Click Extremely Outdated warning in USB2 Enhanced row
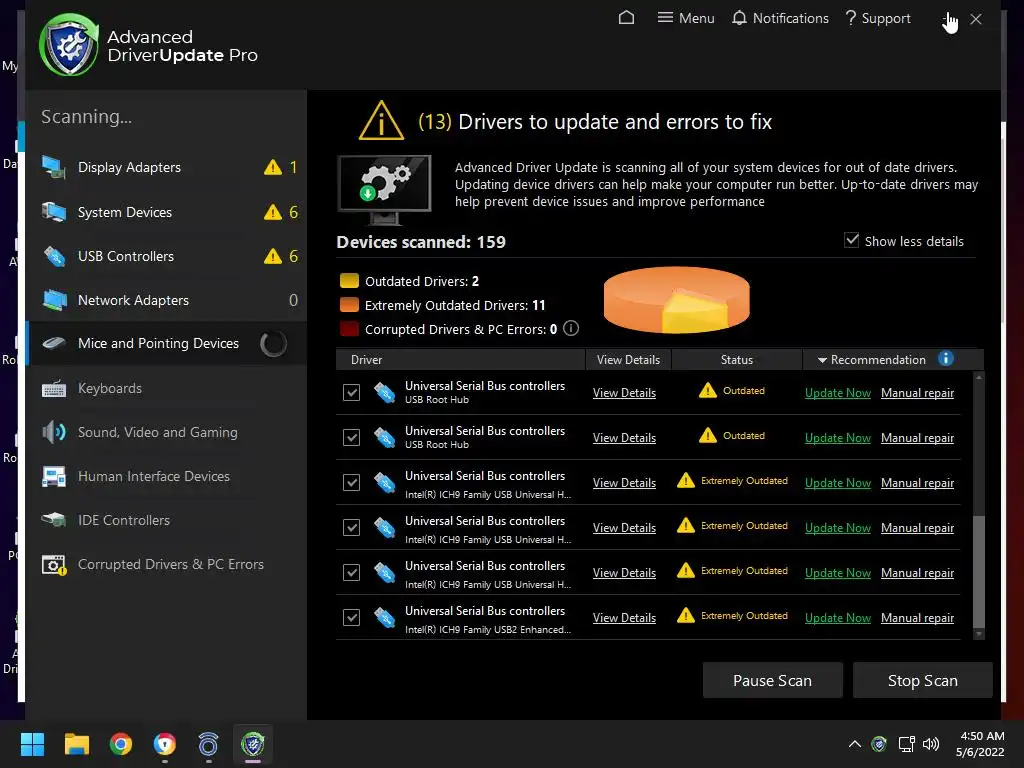Viewport: 1024px width, 768px height. pos(686,615)
